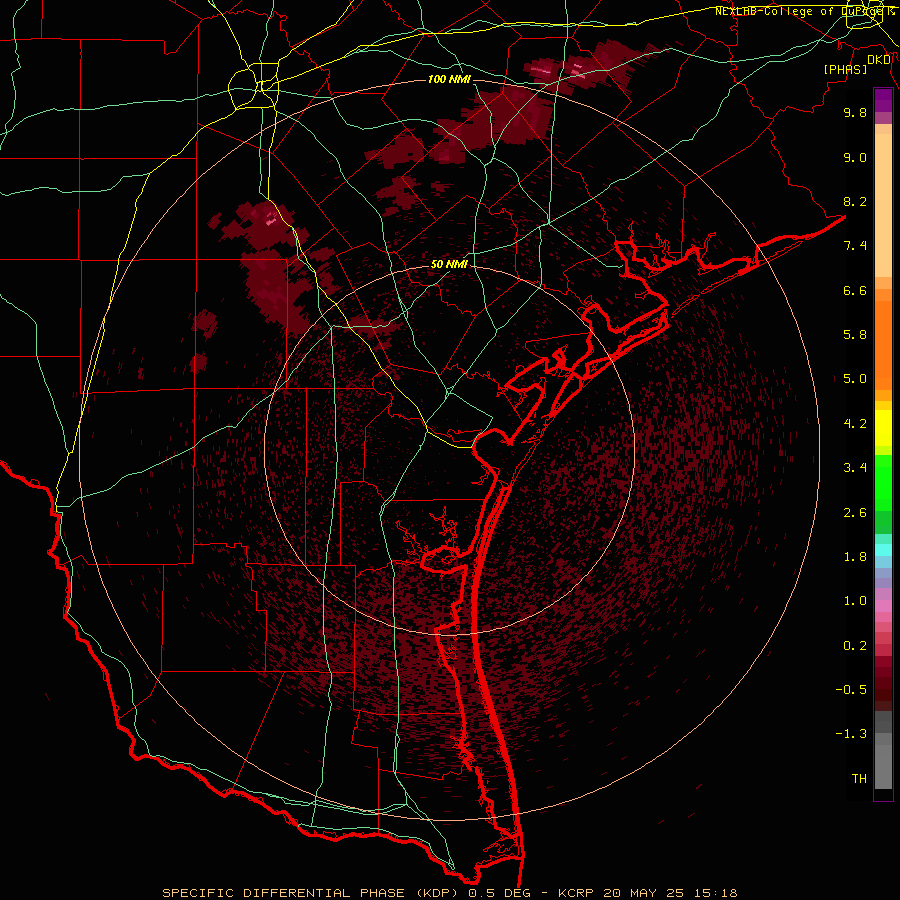The image size is (900, 900).
Task: Select the 2.6 scale value
Action: tap(855, 513)
